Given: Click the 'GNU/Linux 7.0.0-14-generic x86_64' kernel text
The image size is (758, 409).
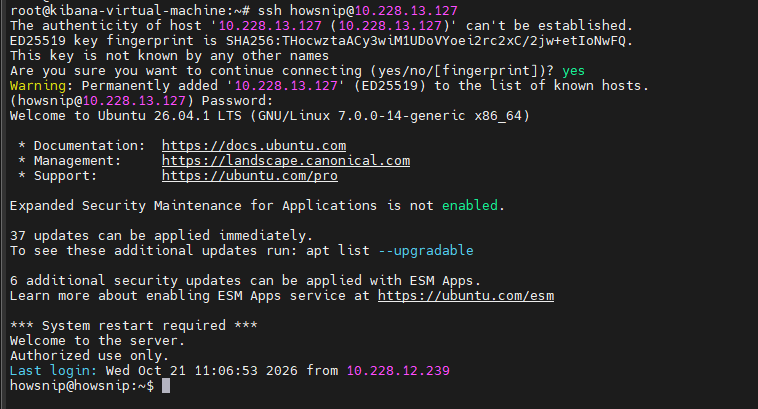Looking at the screenshot, I should pyautogui.click(x=390, y=116).
